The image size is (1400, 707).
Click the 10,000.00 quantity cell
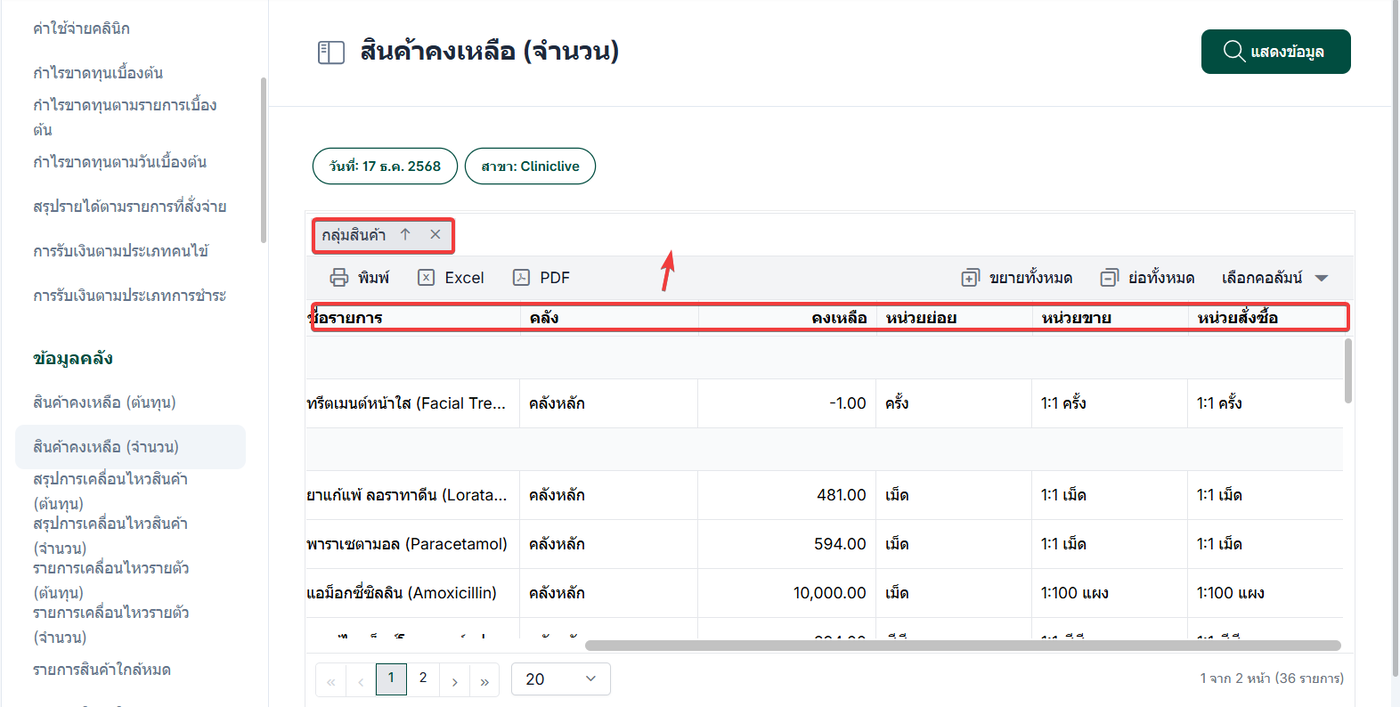[787, 593]
